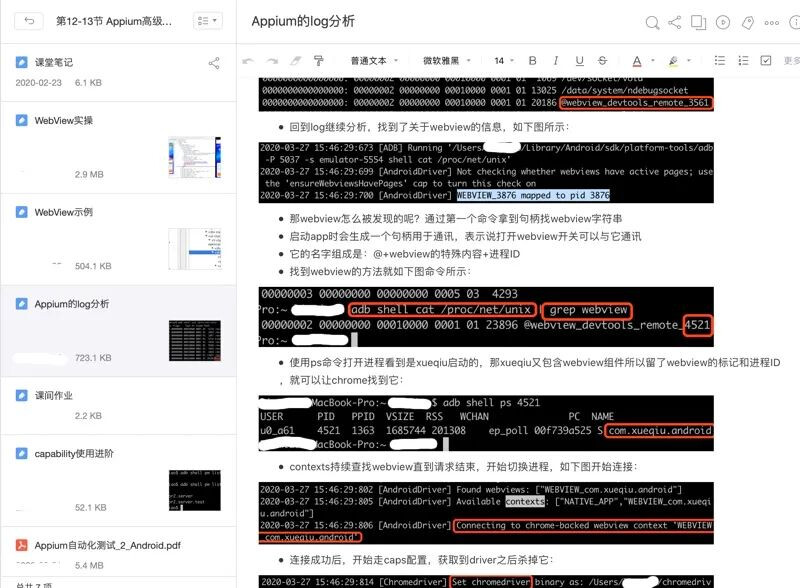Image resolution: width=800 pixels, height=588 pixels.
Task: Toggle underline formatting
Action: (x=579, y=61)
